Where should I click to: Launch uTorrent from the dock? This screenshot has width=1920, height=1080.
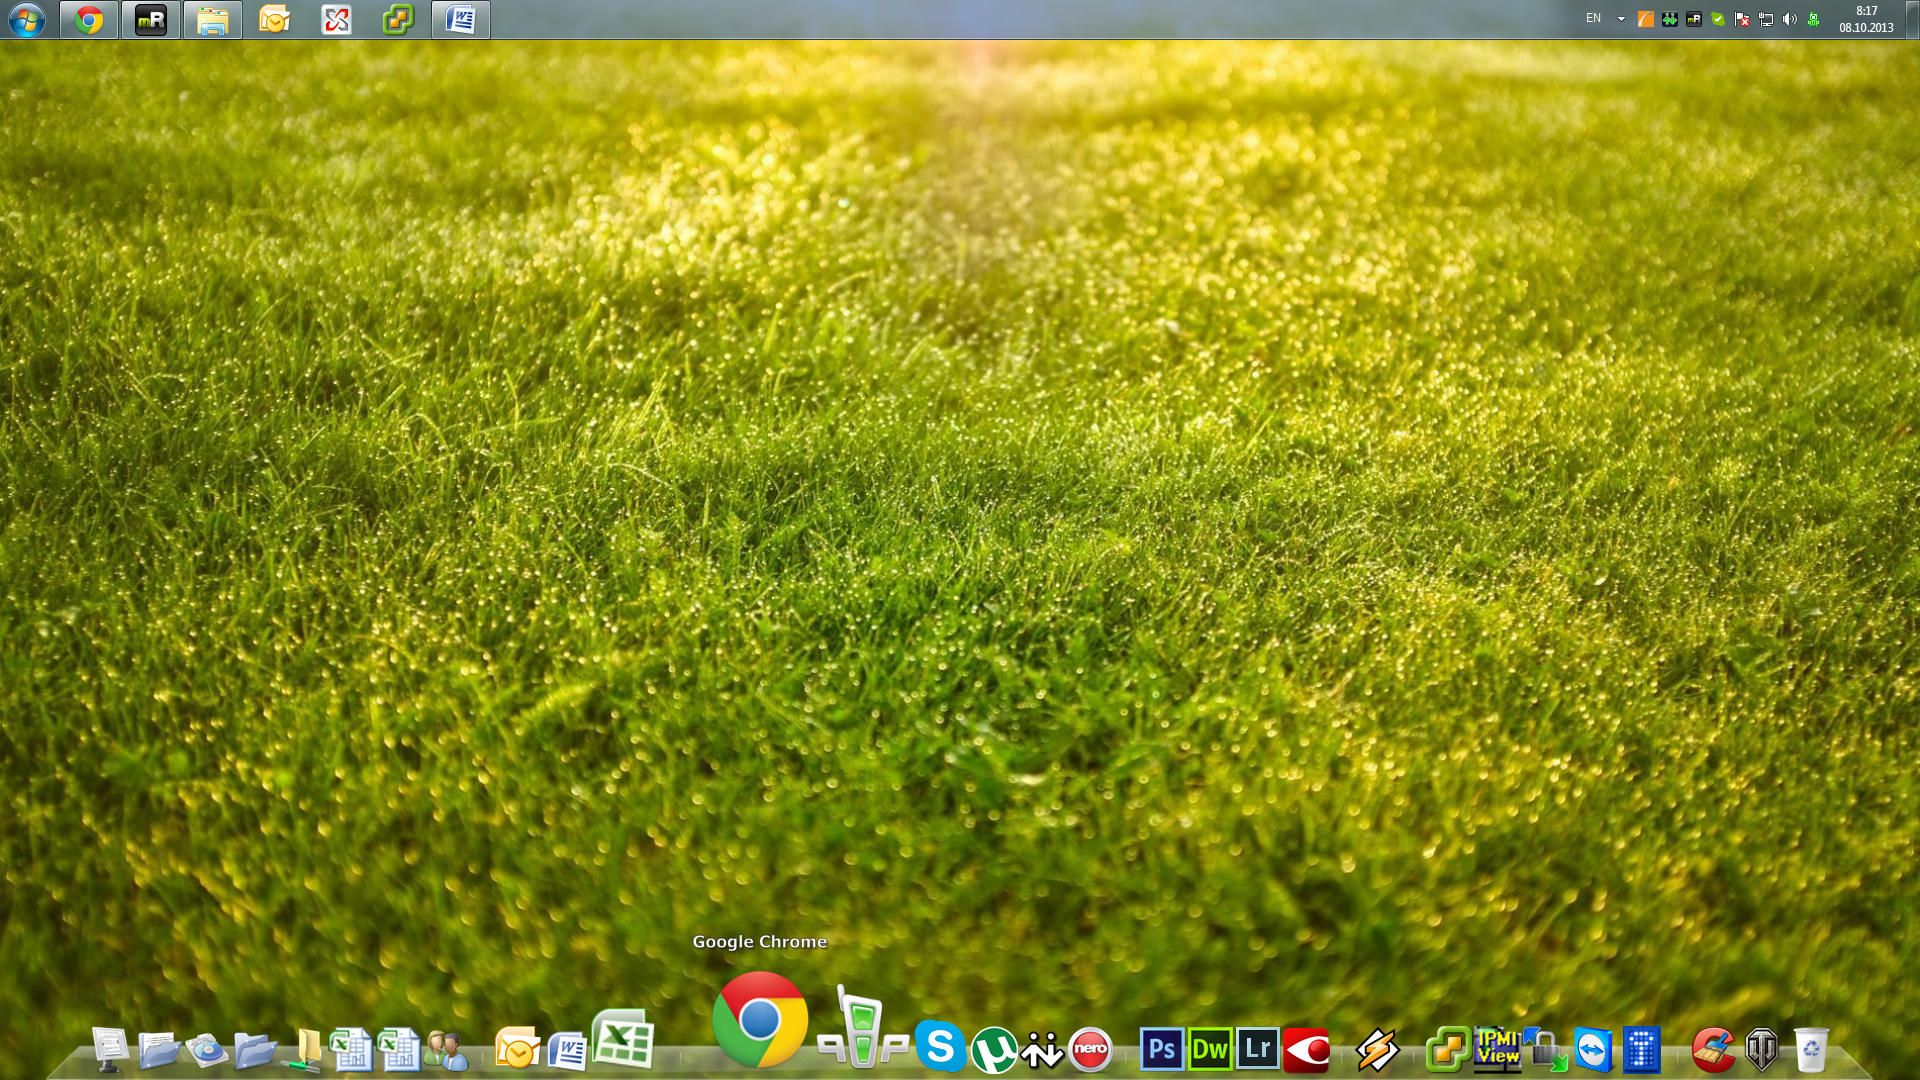pos(994,1050)
